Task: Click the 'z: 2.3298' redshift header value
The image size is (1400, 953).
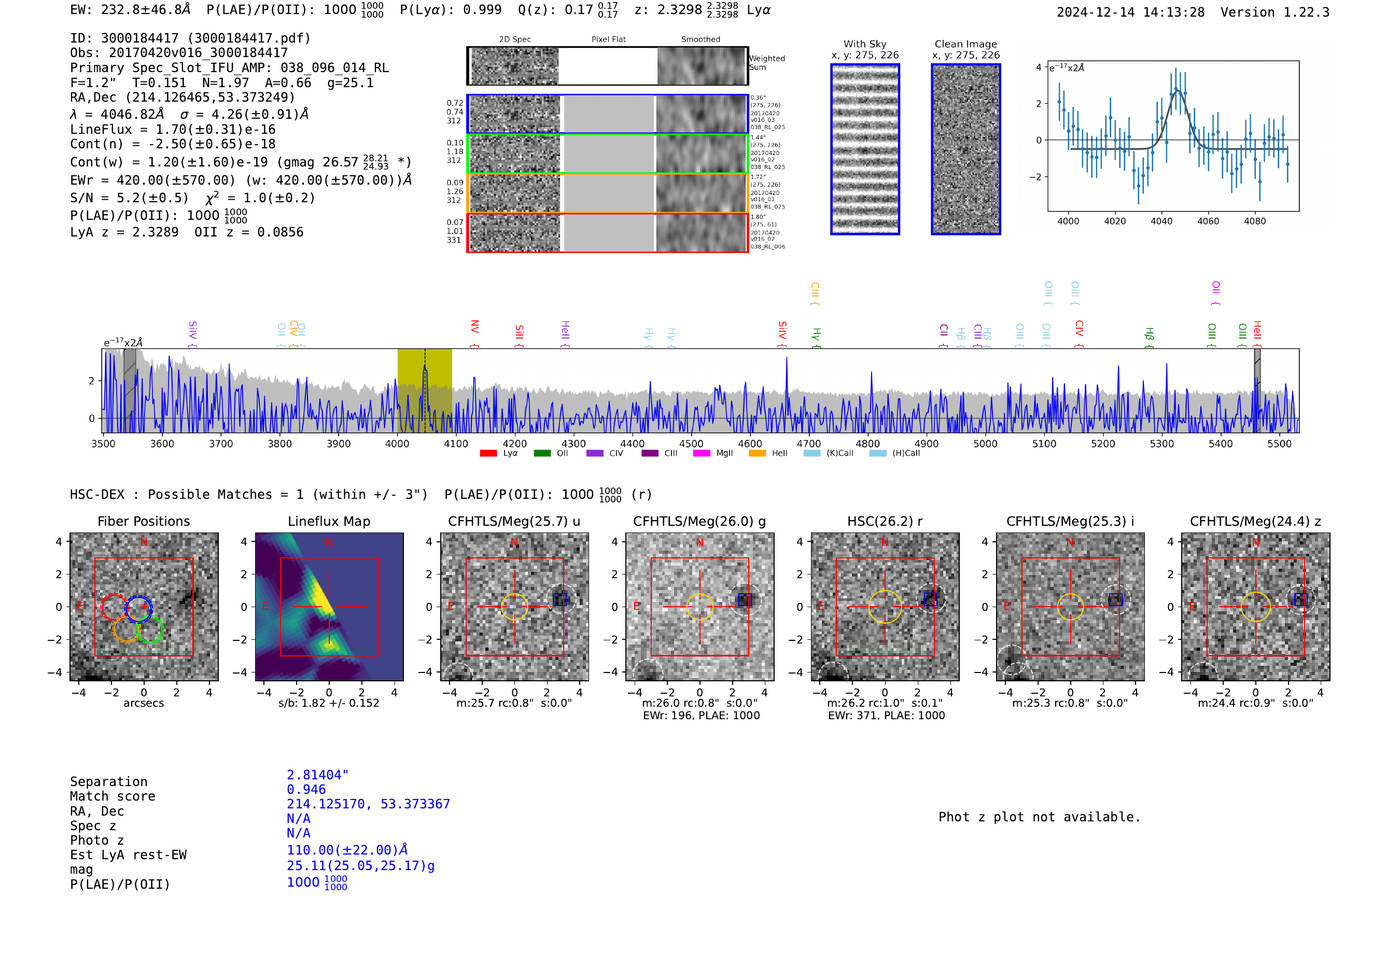Action: [x=667, y=10]
